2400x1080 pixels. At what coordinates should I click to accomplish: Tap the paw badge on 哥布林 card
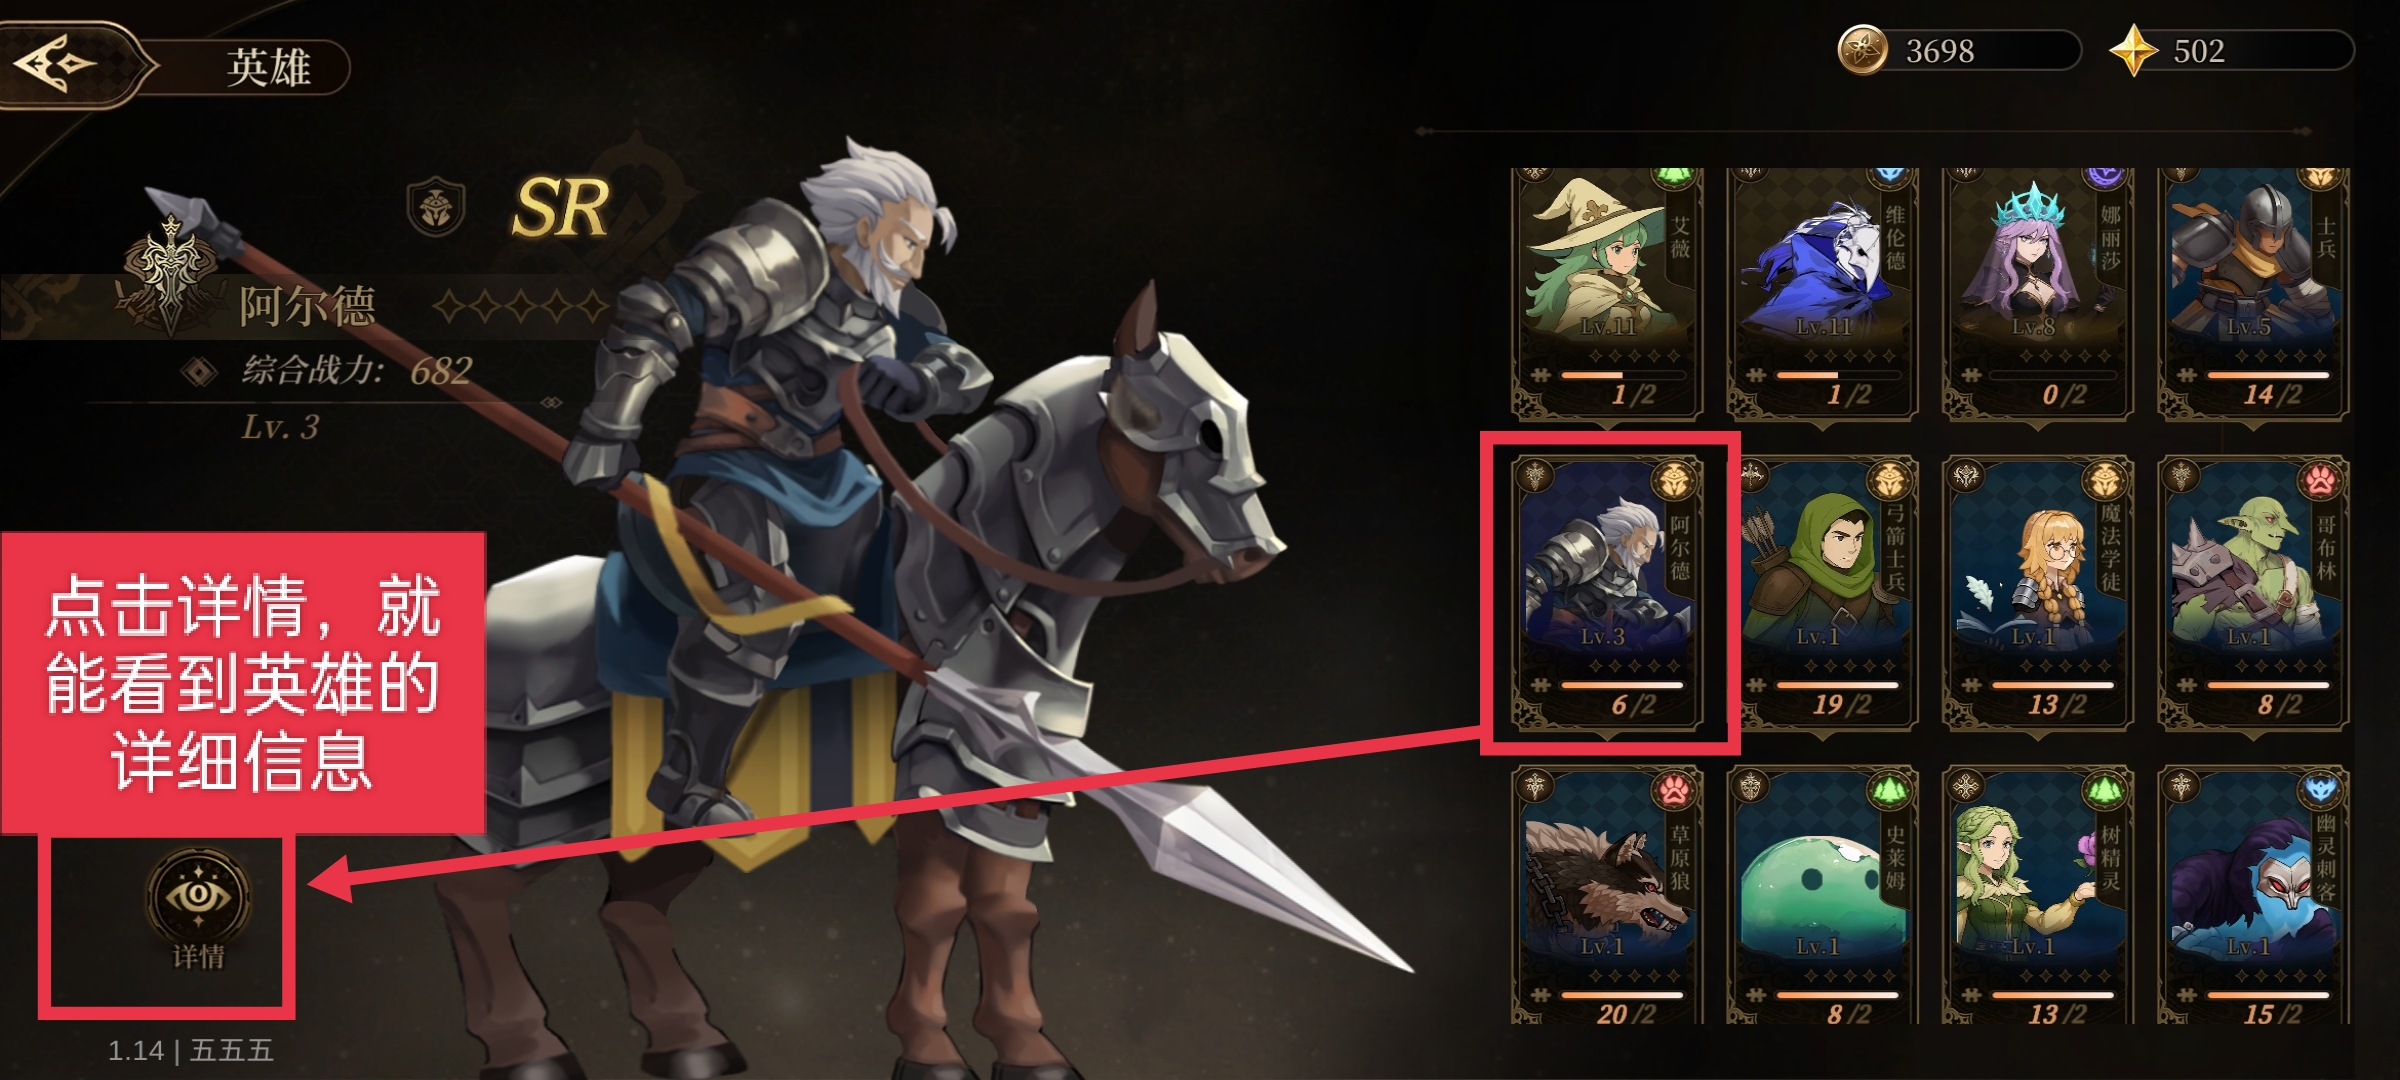point(2320,482)
